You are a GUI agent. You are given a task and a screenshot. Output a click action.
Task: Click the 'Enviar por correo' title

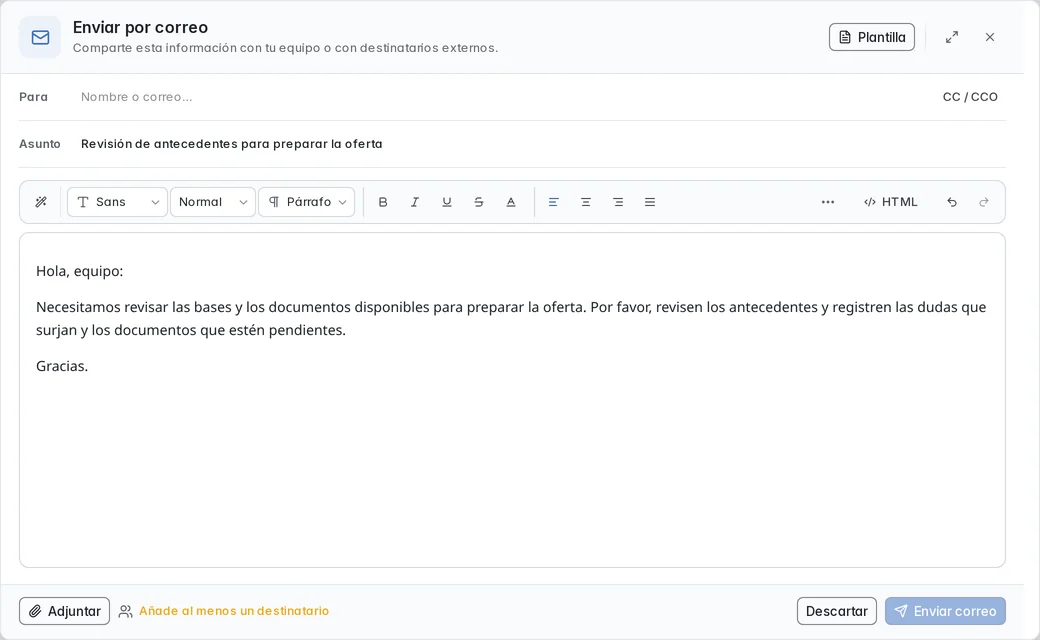coord(141,27)
